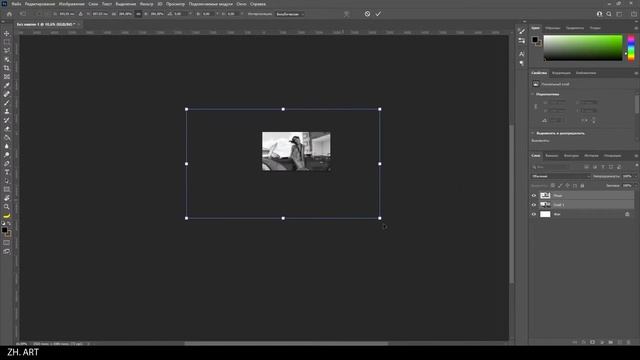This screenshot has height=360, width=640.
Task: Select the Crop tool
Action: pos(7,68)
